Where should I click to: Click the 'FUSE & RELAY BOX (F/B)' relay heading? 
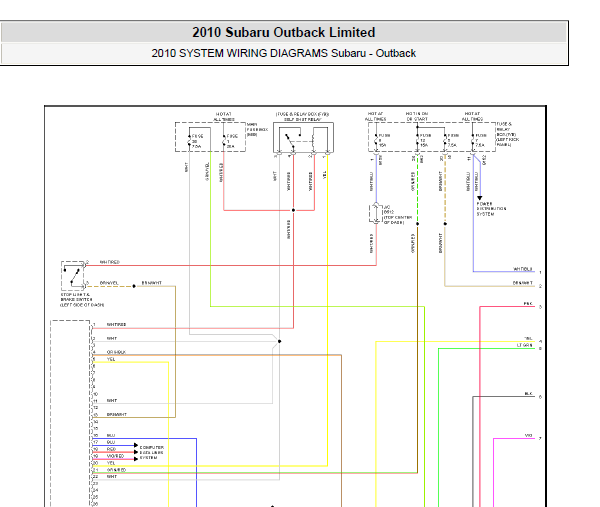(x=302, y=114)
